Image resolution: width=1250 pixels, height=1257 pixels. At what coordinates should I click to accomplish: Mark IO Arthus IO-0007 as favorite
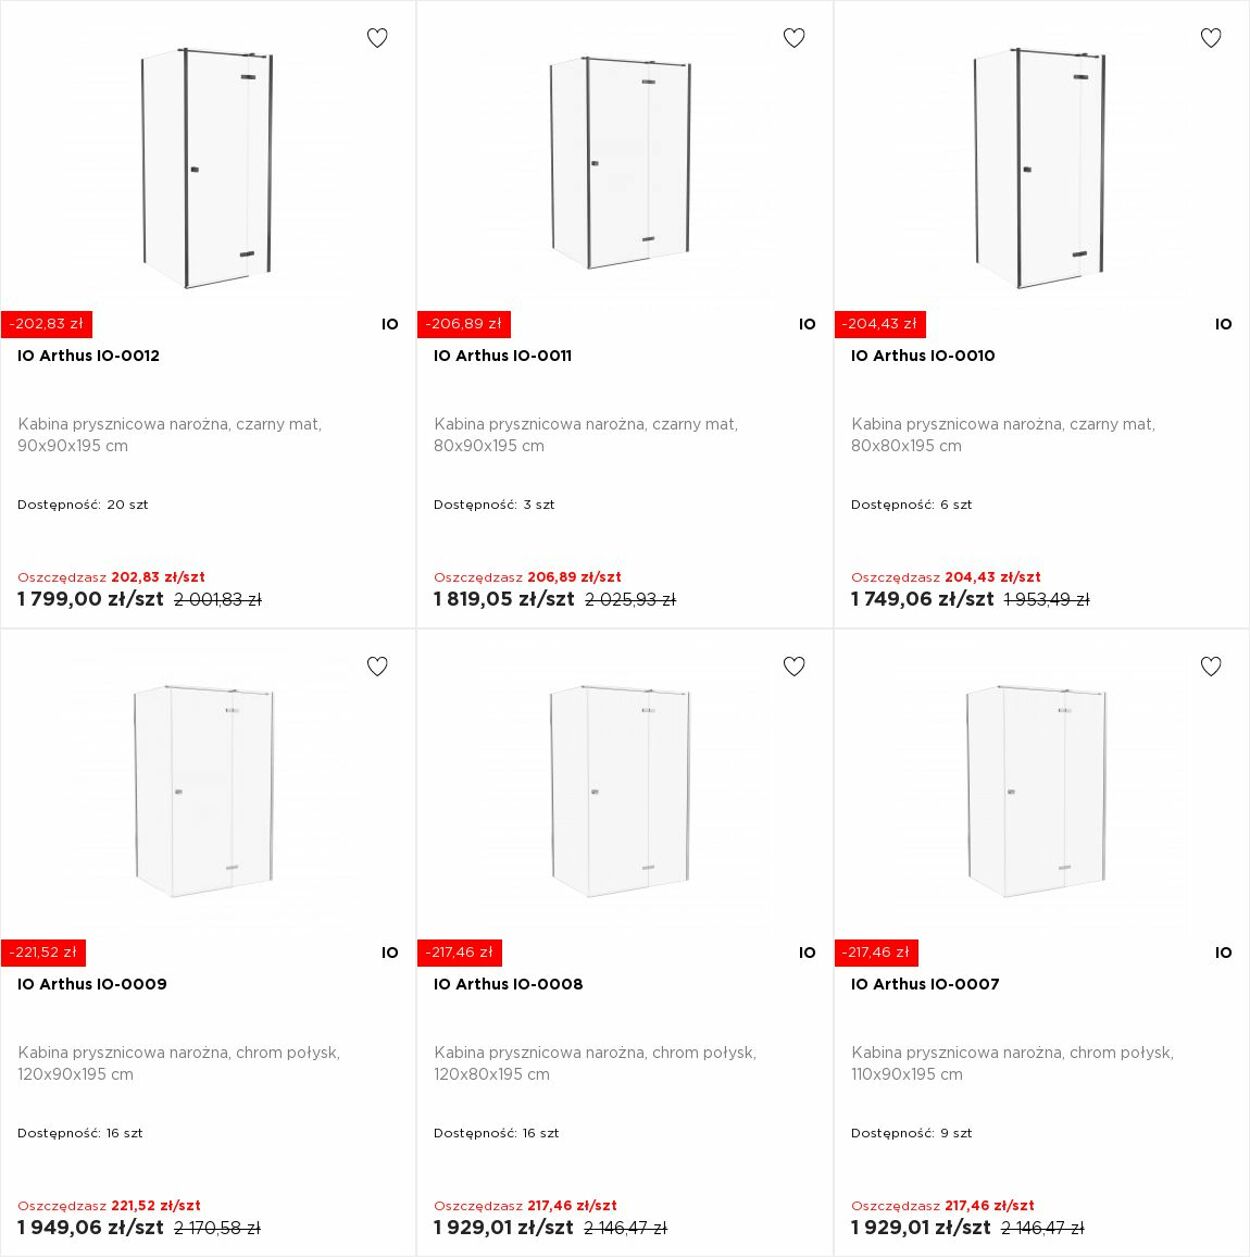click(x=1211, y=666)
